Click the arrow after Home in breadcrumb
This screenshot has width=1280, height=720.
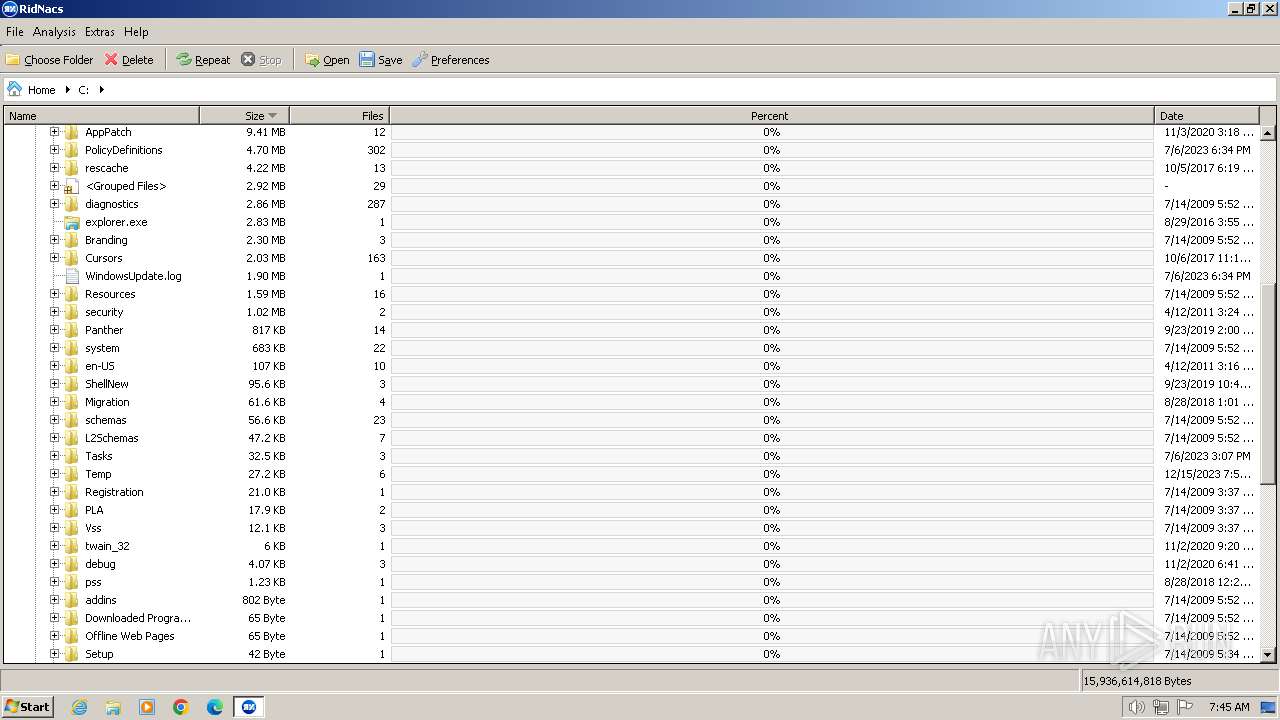68,90
